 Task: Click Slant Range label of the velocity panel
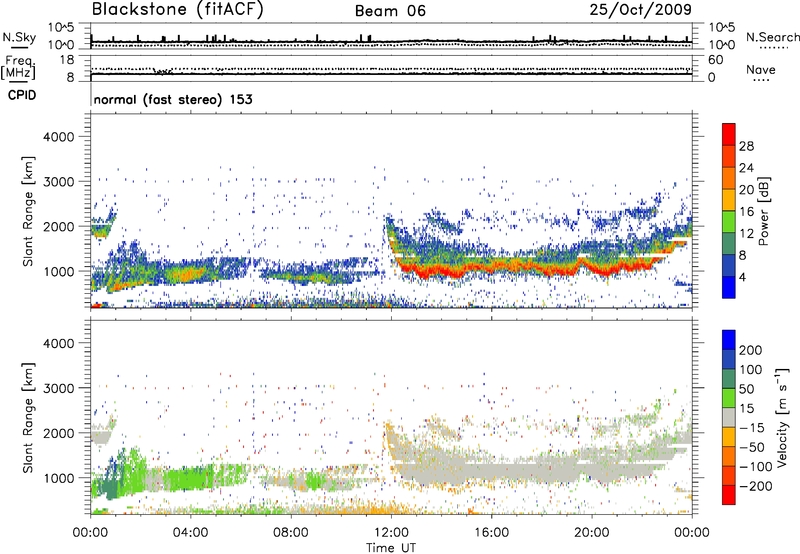[x=28, y=417]
